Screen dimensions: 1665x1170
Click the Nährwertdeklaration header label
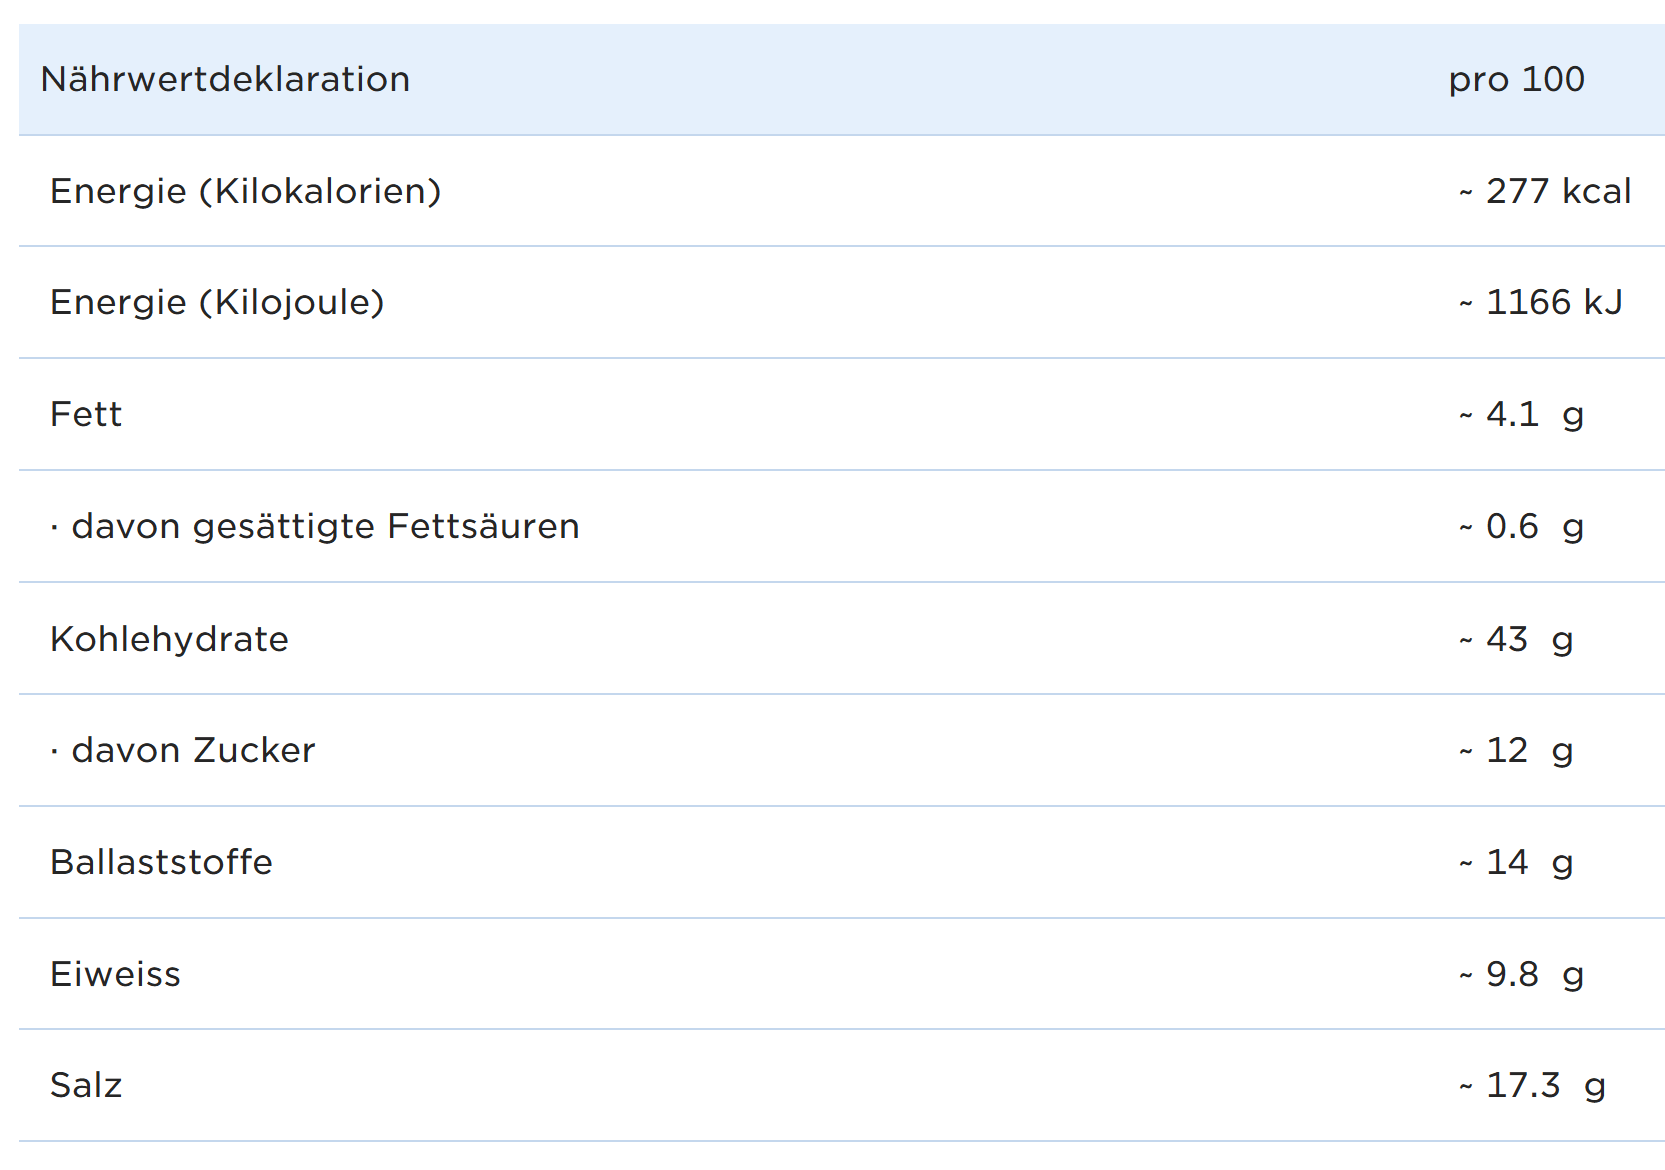tap(225, 80)
